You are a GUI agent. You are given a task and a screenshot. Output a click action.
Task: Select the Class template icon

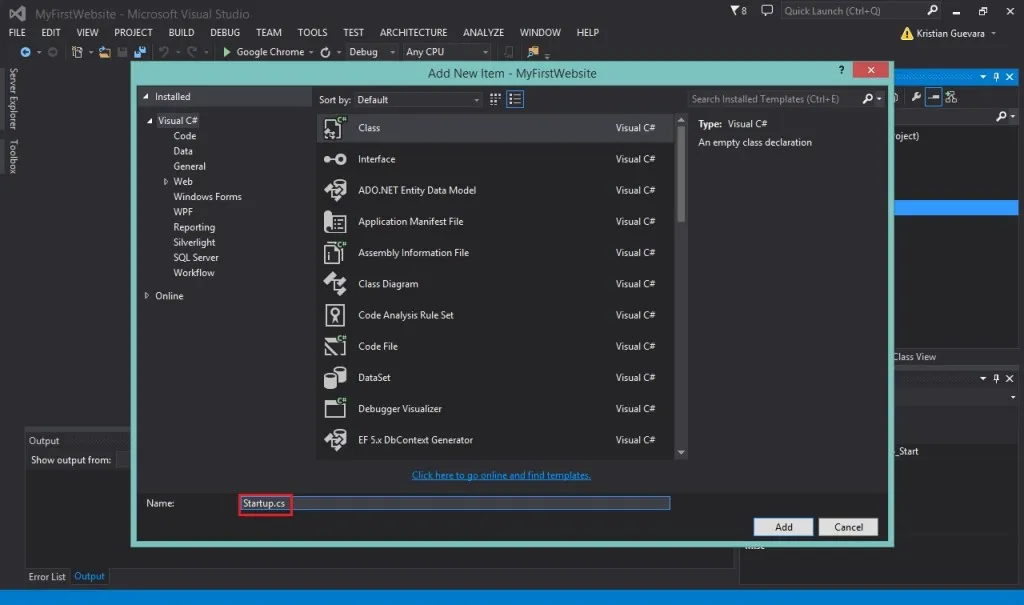coord(335,128)
